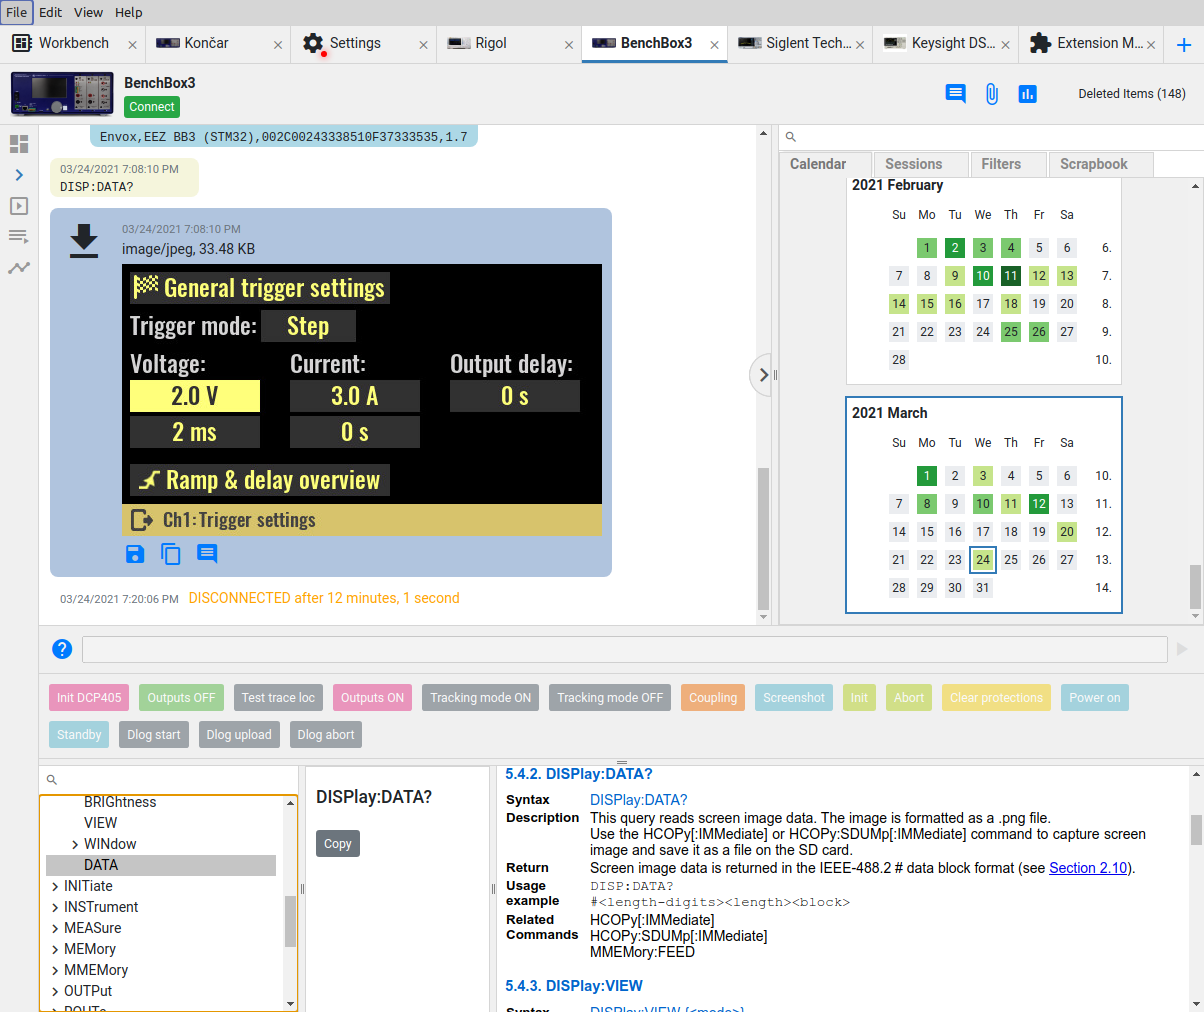Open the chart icon in header
The width and height of the screenshot is (1204, 1012).
(1027, 94)
